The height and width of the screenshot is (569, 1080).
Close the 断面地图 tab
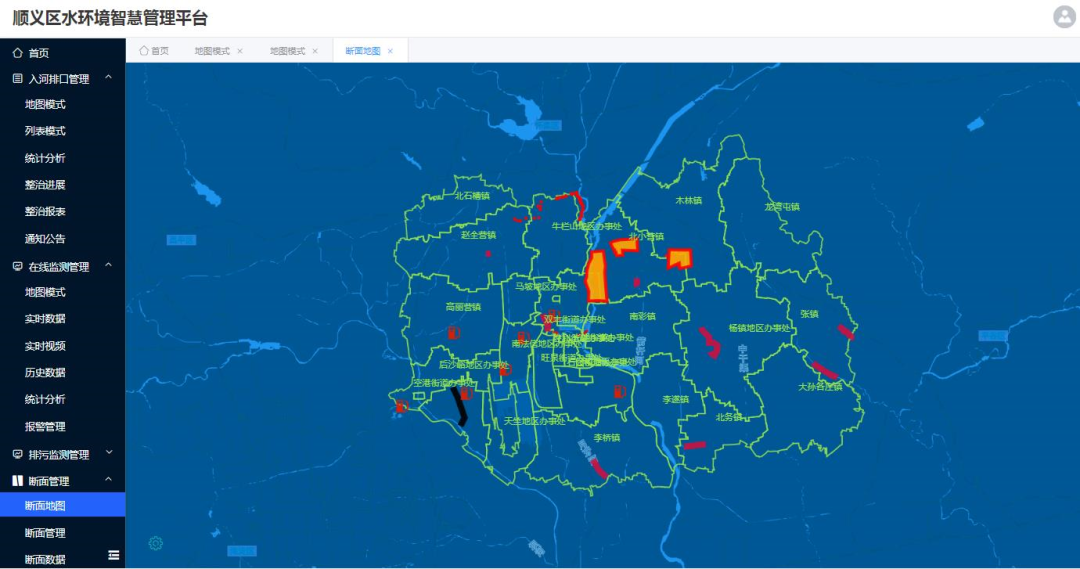pos(391,51)
